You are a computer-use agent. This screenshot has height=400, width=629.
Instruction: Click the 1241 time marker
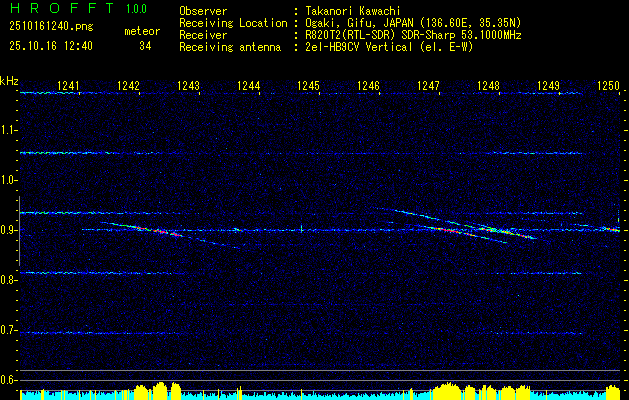pos(68,85)
